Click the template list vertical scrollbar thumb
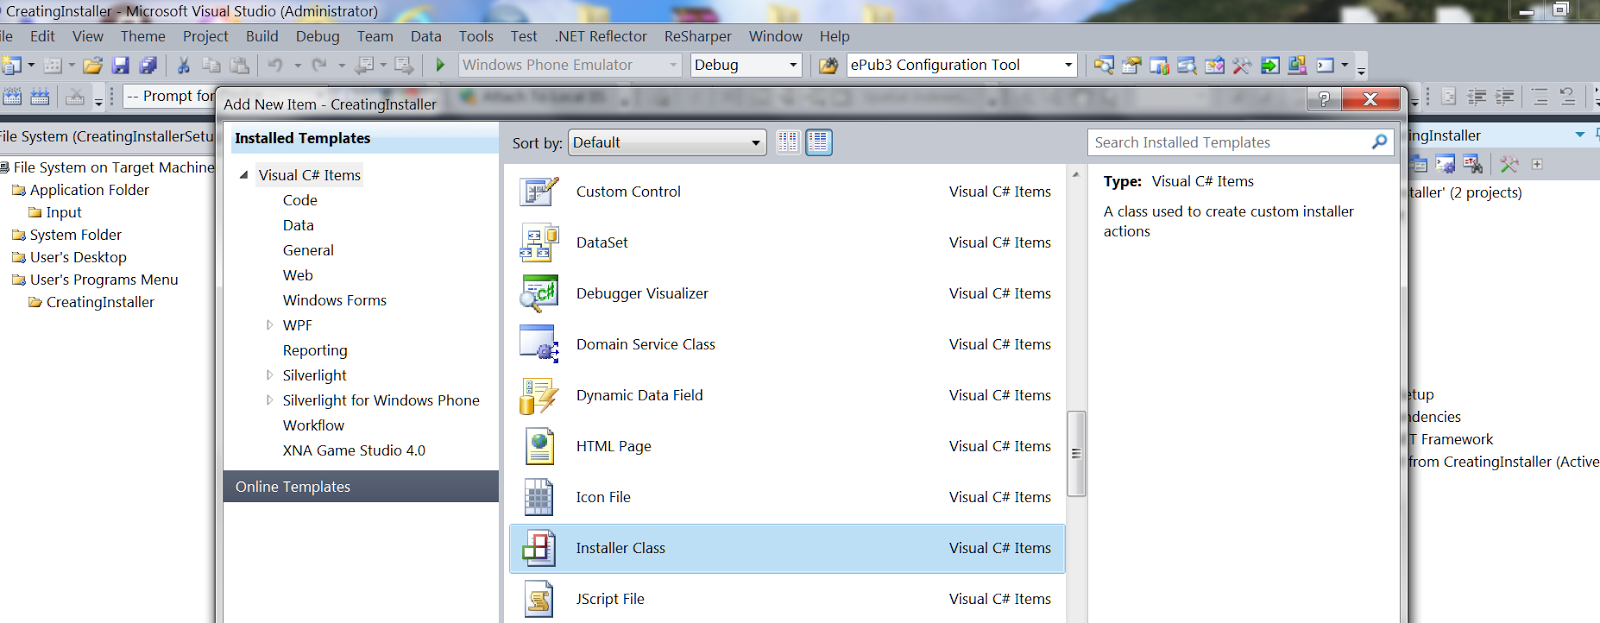 pos(1076,453)
